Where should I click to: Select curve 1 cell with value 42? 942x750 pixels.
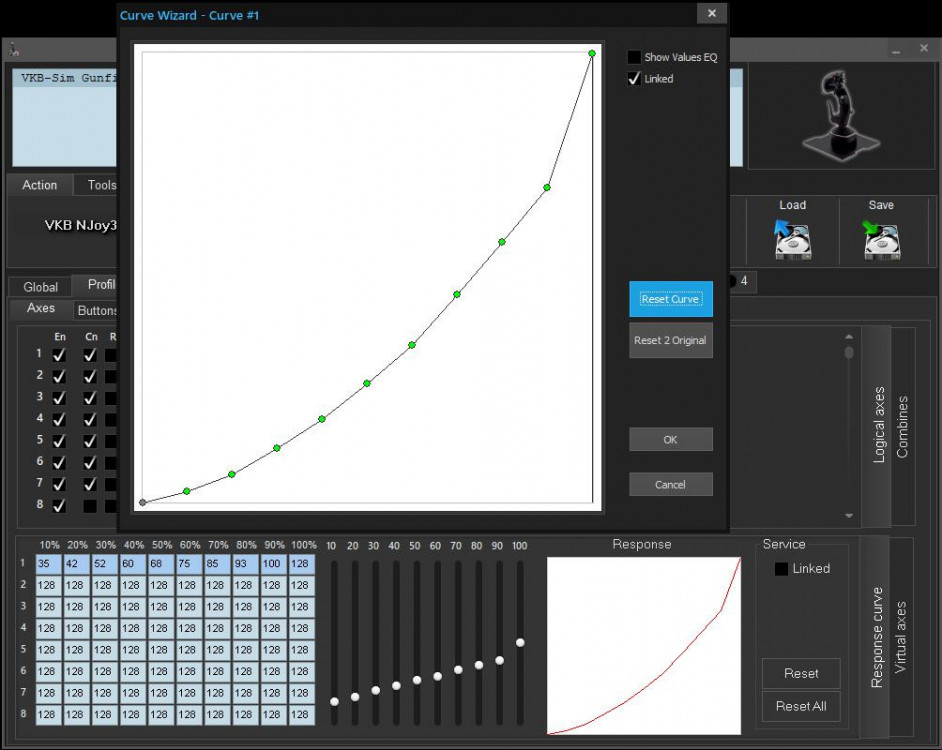(x=77, y=564)
